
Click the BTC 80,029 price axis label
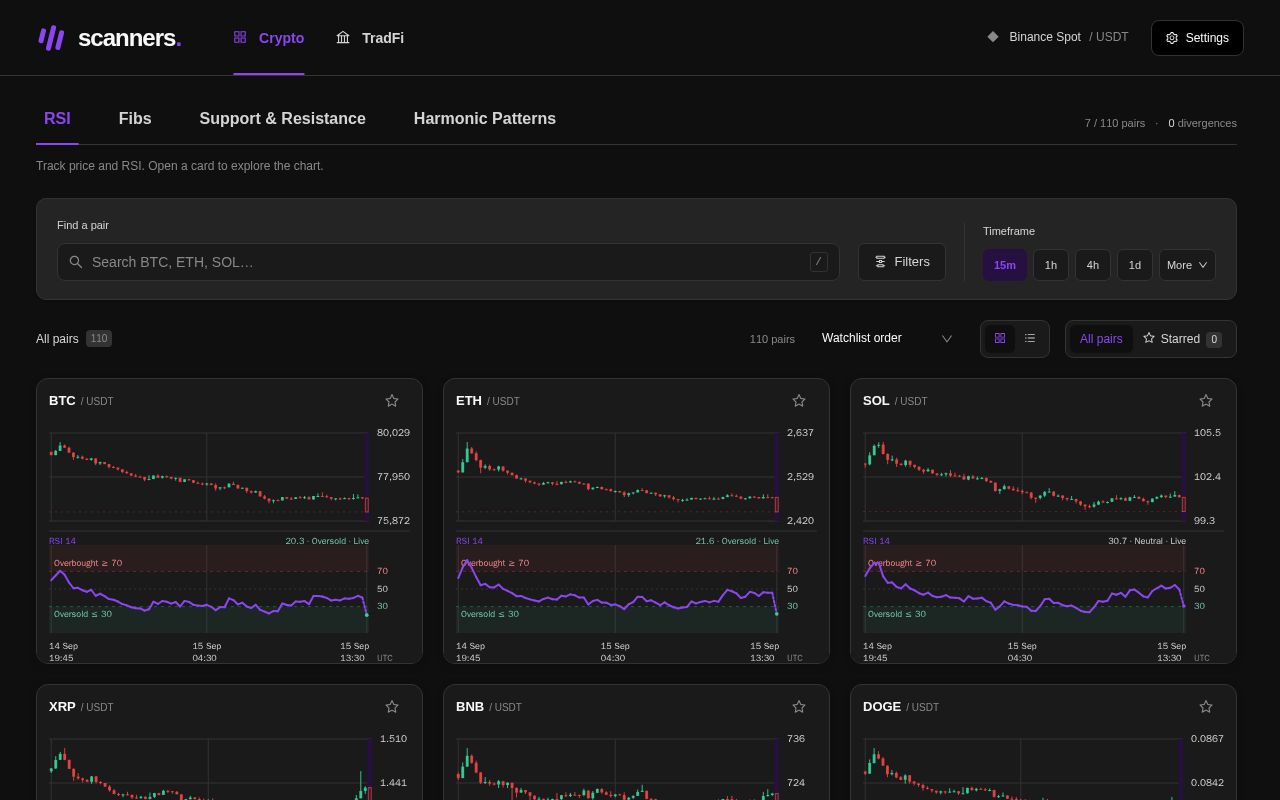[393, 433]
